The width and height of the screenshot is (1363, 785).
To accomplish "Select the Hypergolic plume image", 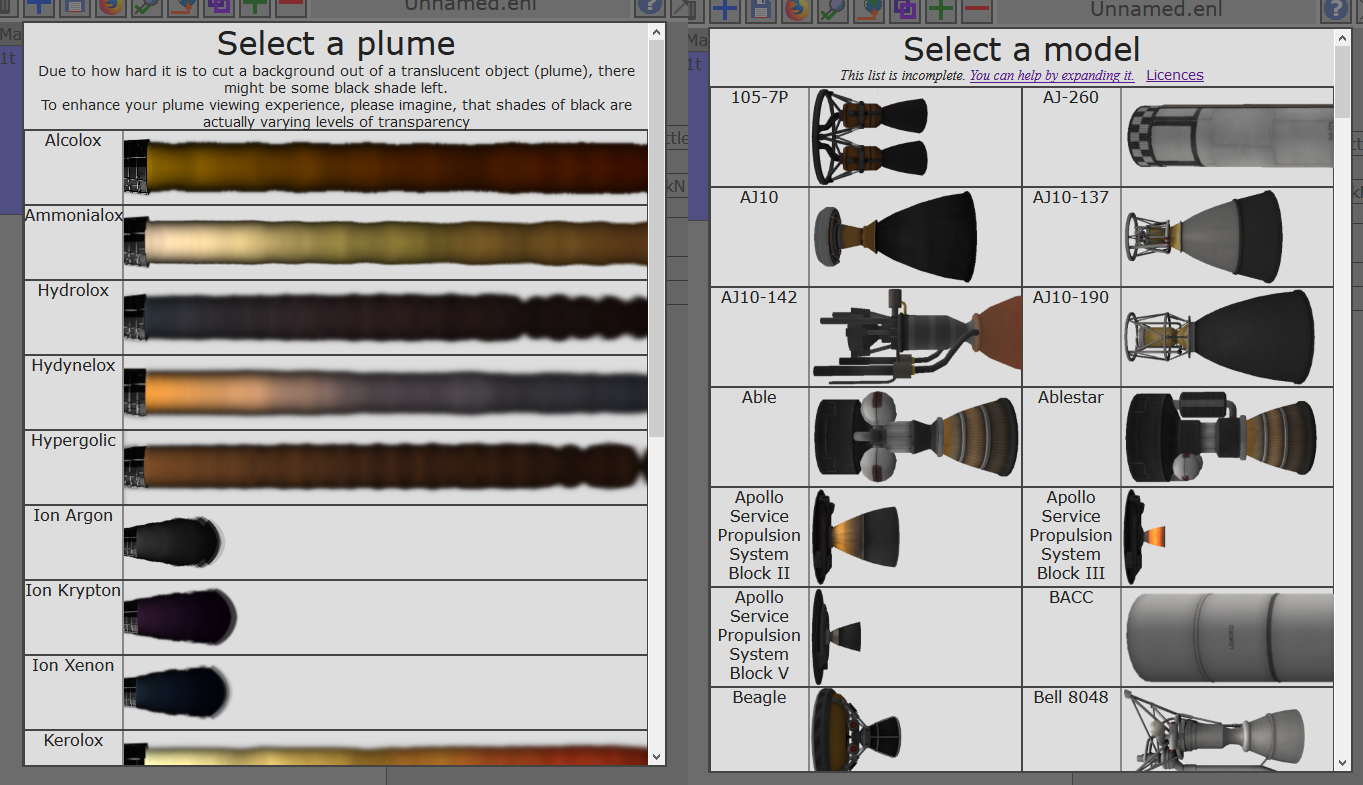I will click(385, 467).
